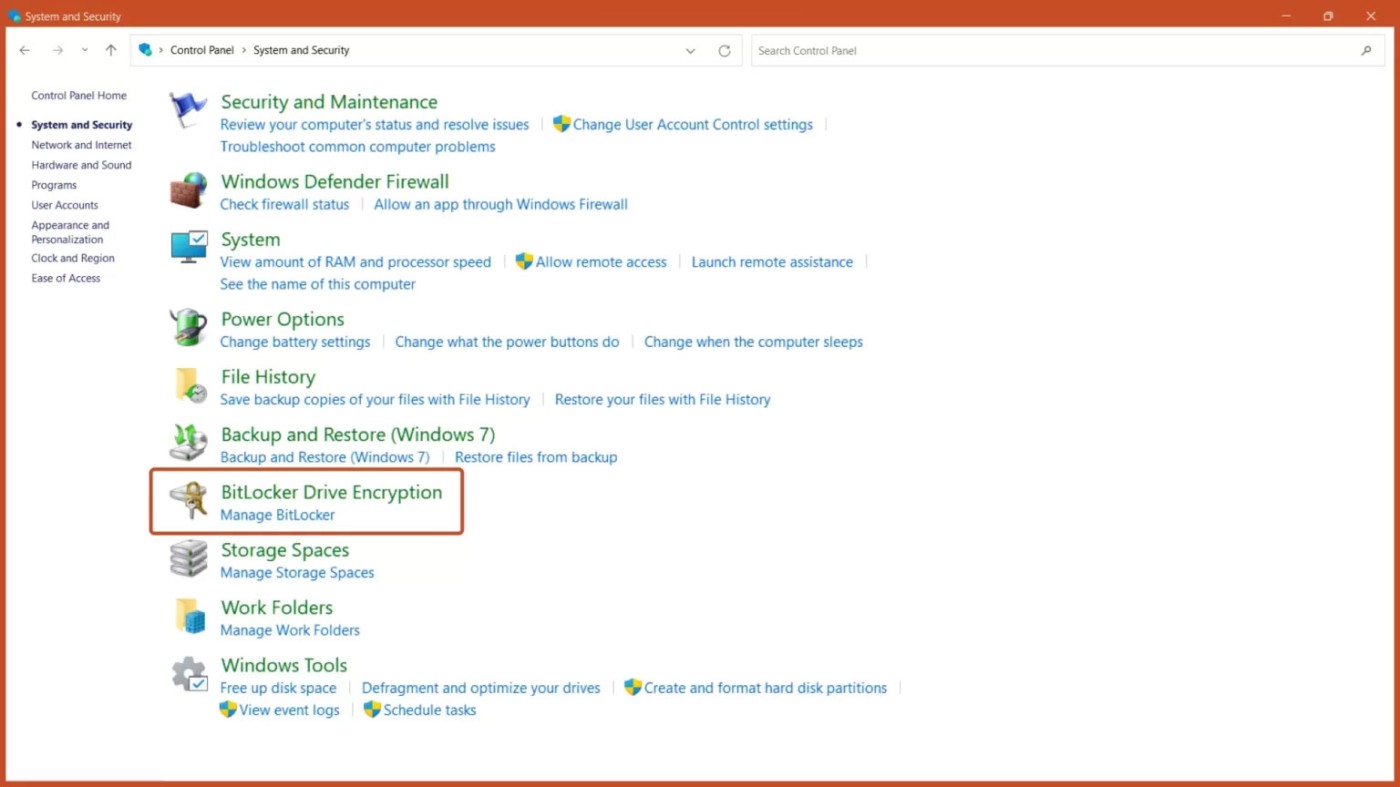Refresh the Control Panel view

[724, 51]
